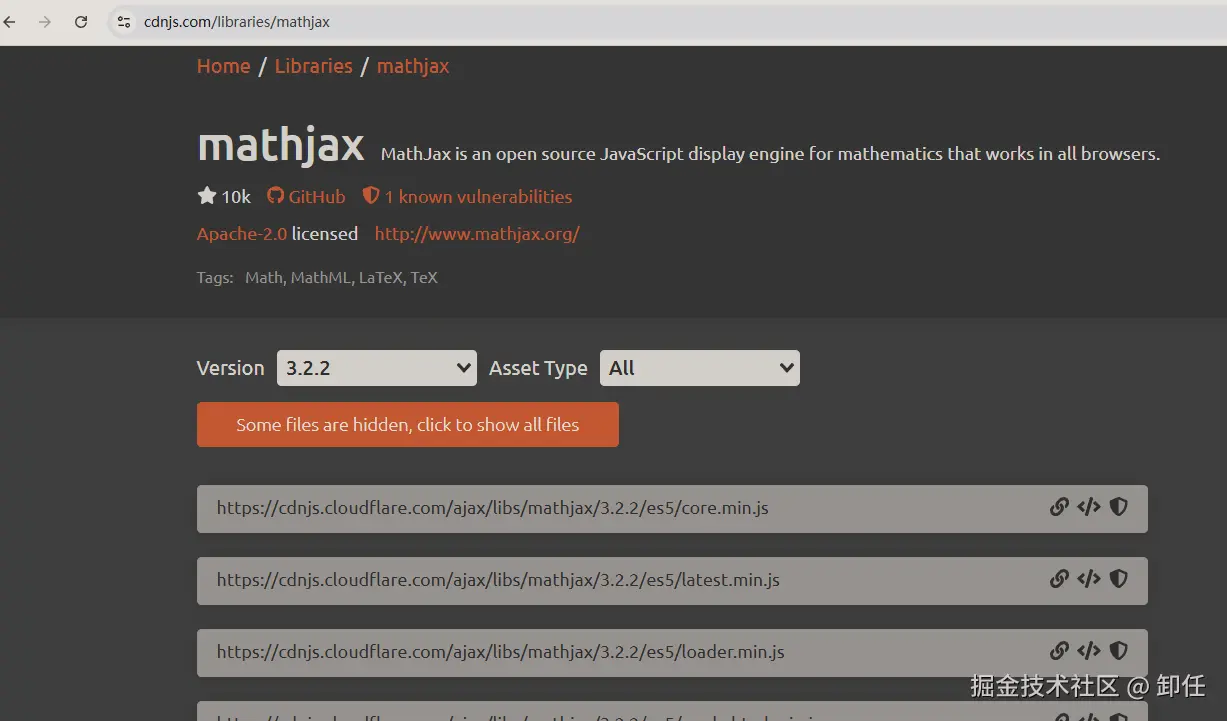Copy script tag icon for loader.min.js
Screen dimensions: 1227x721
1089,651
